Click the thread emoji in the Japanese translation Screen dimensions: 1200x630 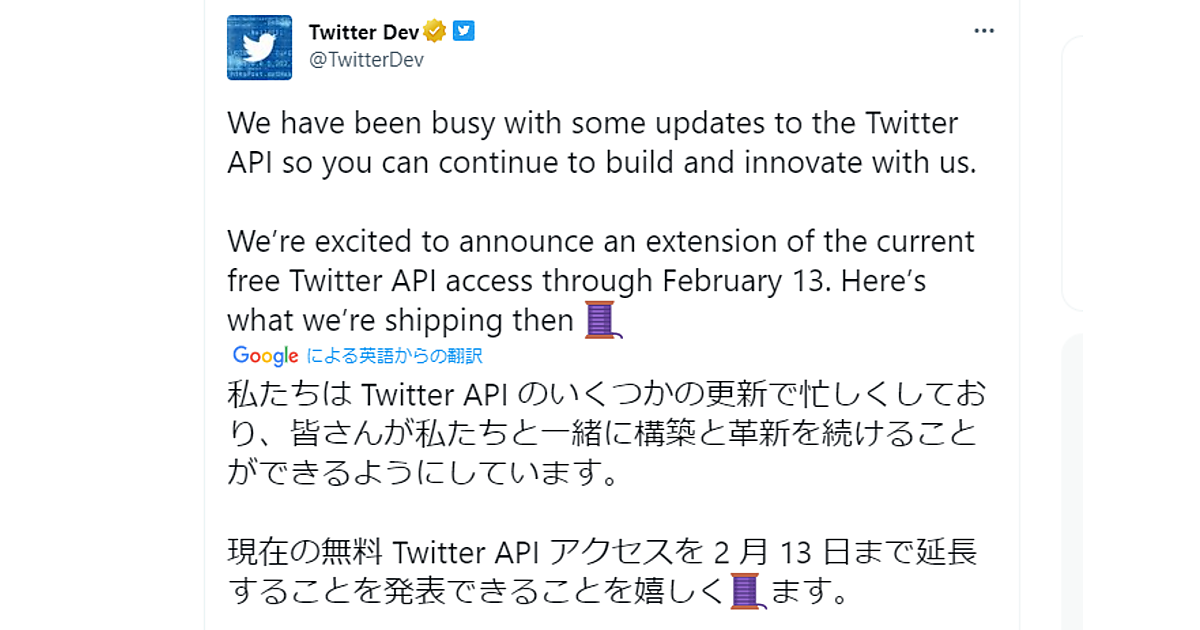pyautogui.click(x=747, y=592)
